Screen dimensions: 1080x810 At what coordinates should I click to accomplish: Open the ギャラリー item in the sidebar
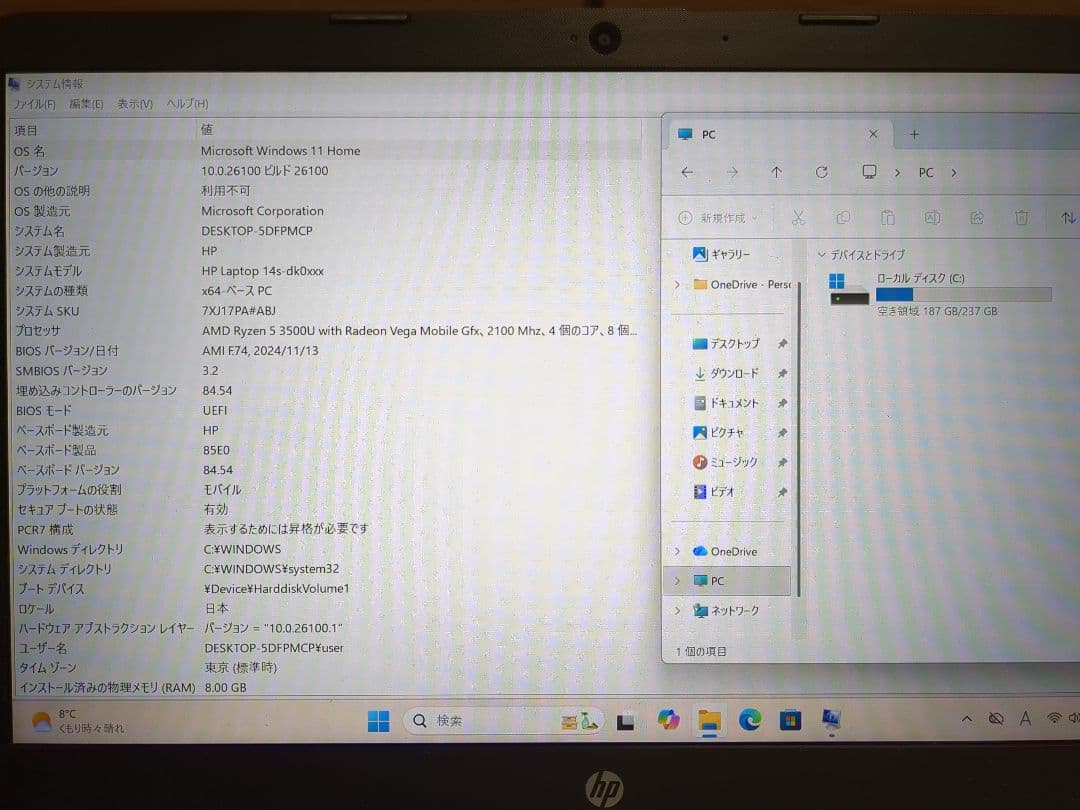(x=730, y=254)
